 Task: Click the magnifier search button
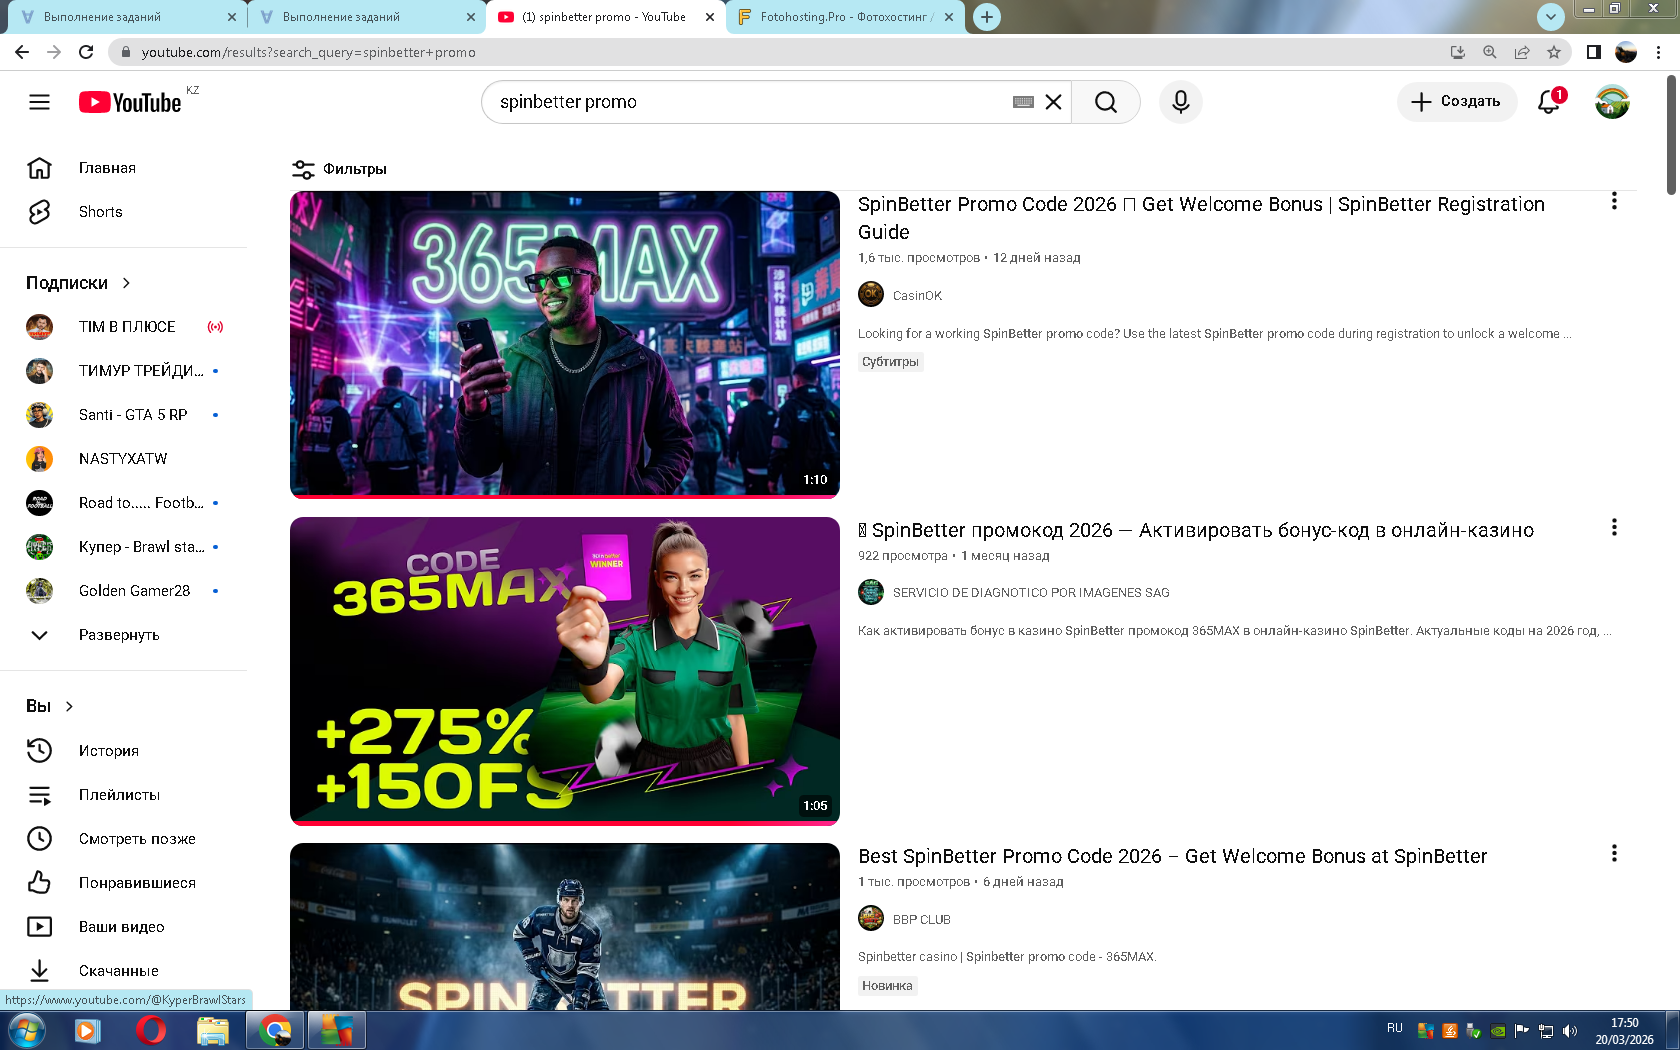coord(1106,102)
